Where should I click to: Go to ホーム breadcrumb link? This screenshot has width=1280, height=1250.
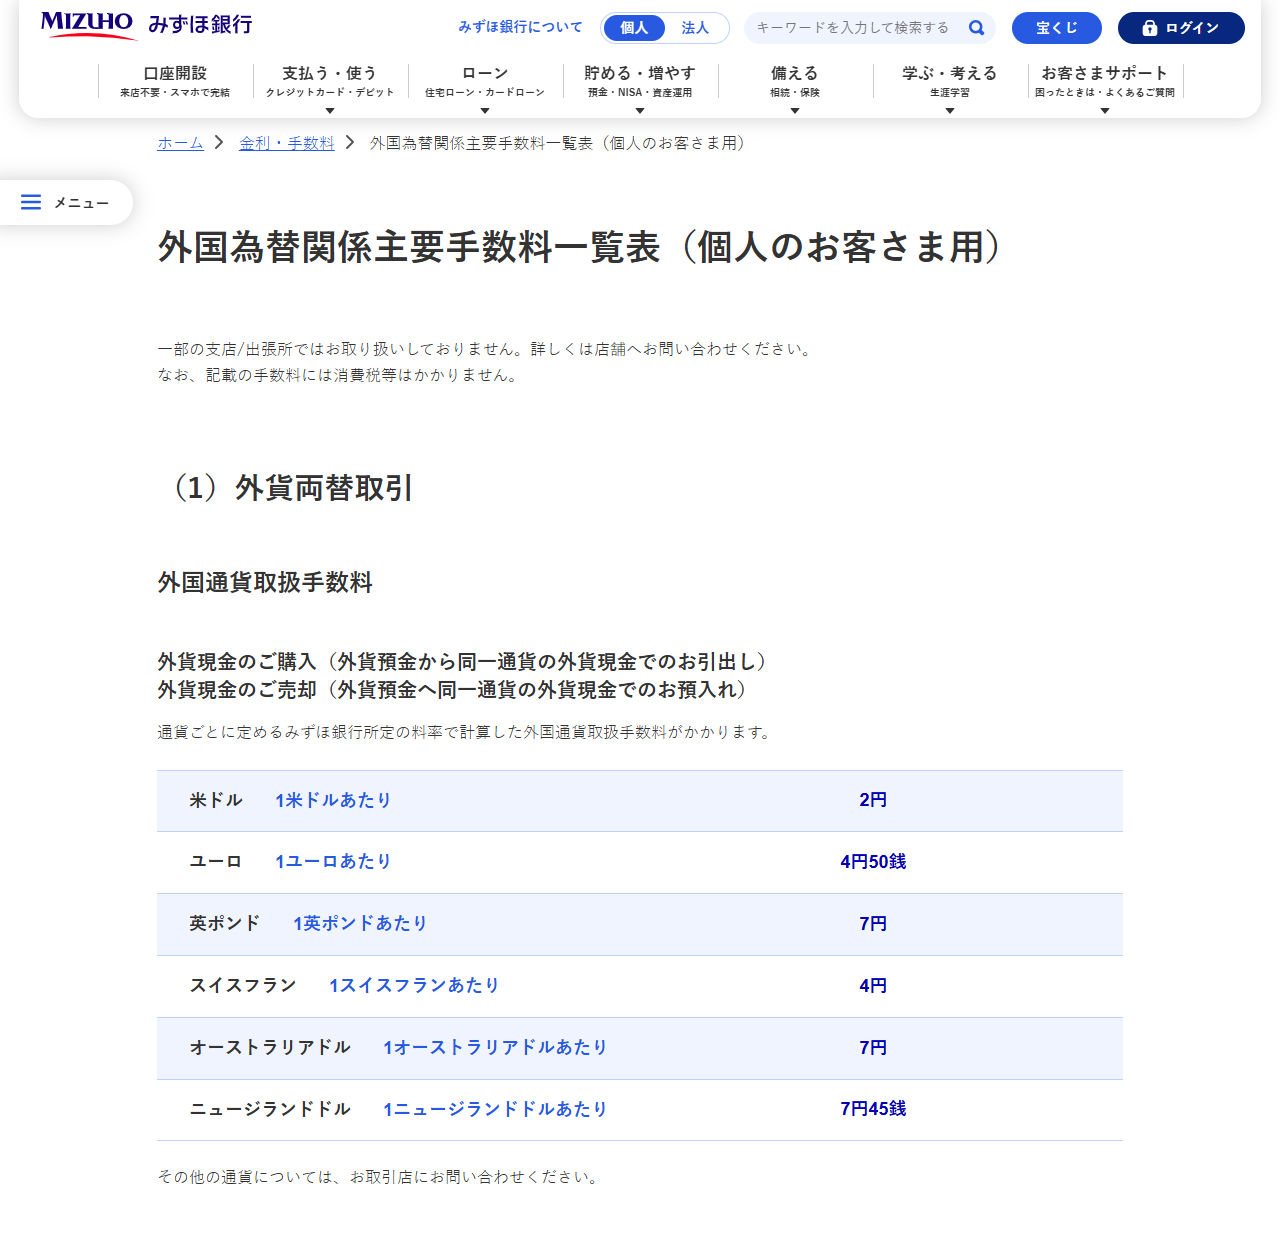180,143
